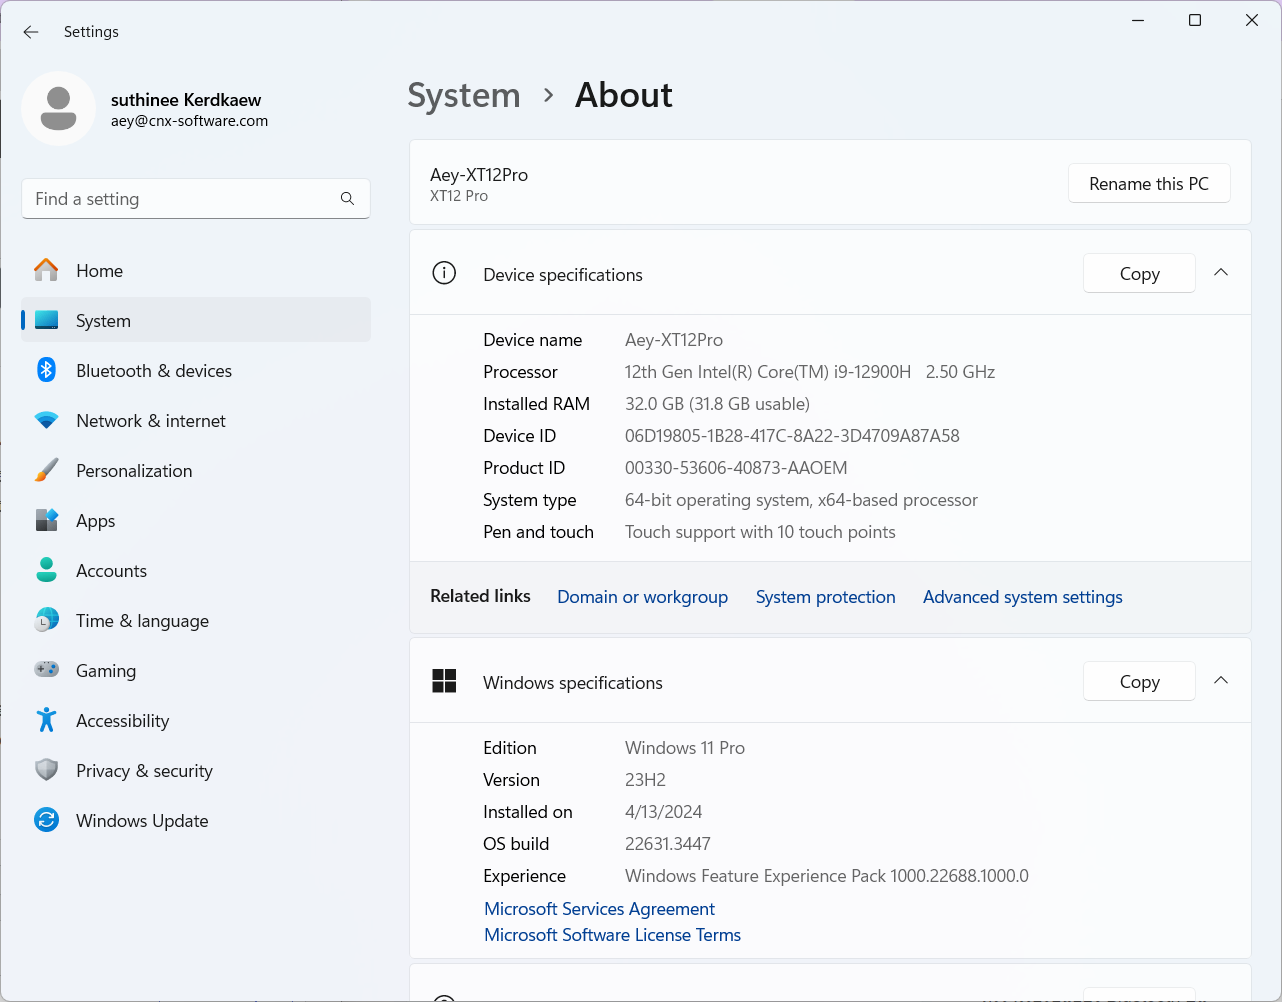The width and height of the screenshot is (1282, 1002).
Task: Click the back arrow icon in Settings
Action: click(31, 32)
